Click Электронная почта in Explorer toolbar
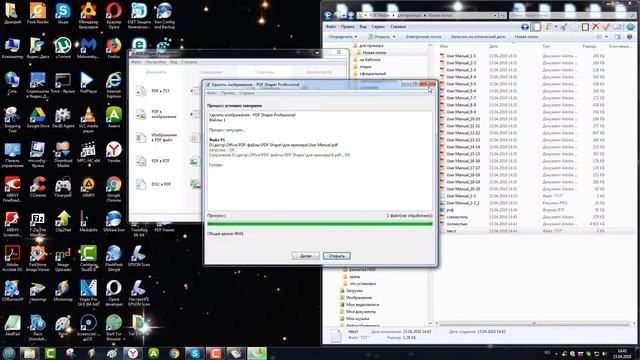Viewport: 640px width, 360px height. 423,37
